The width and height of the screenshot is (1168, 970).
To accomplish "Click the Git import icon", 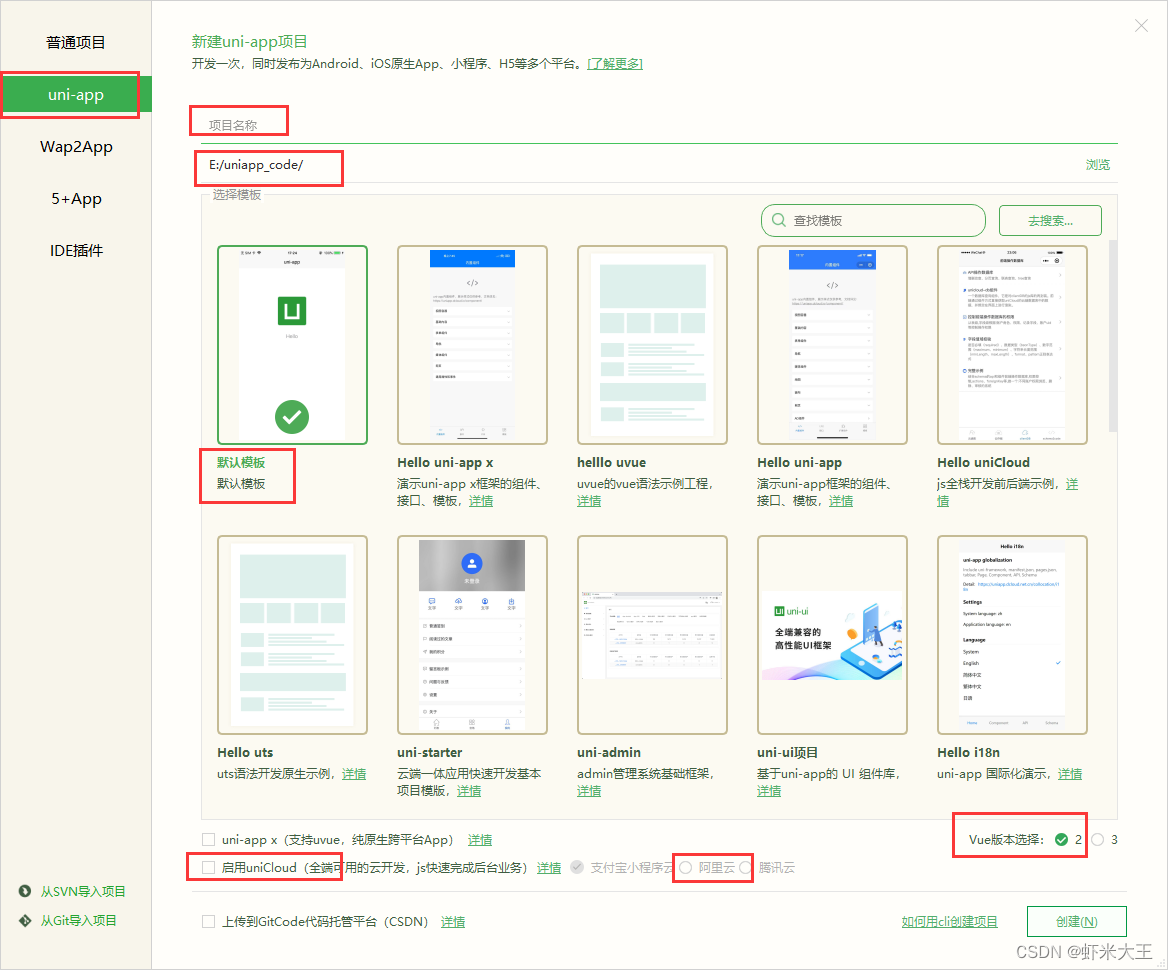I will tap(25, 921).
